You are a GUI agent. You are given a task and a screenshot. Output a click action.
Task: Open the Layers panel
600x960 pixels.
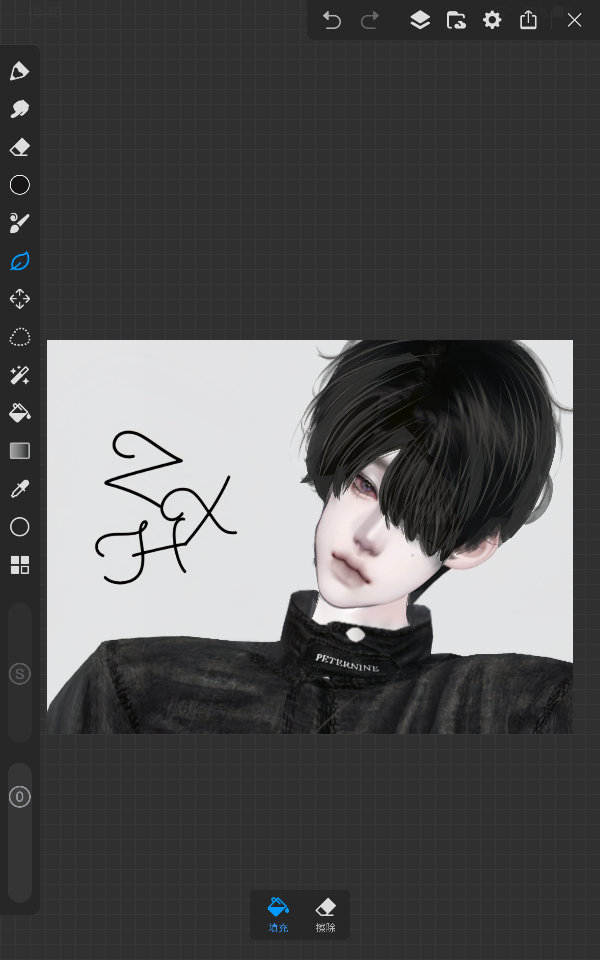point(420,20)
